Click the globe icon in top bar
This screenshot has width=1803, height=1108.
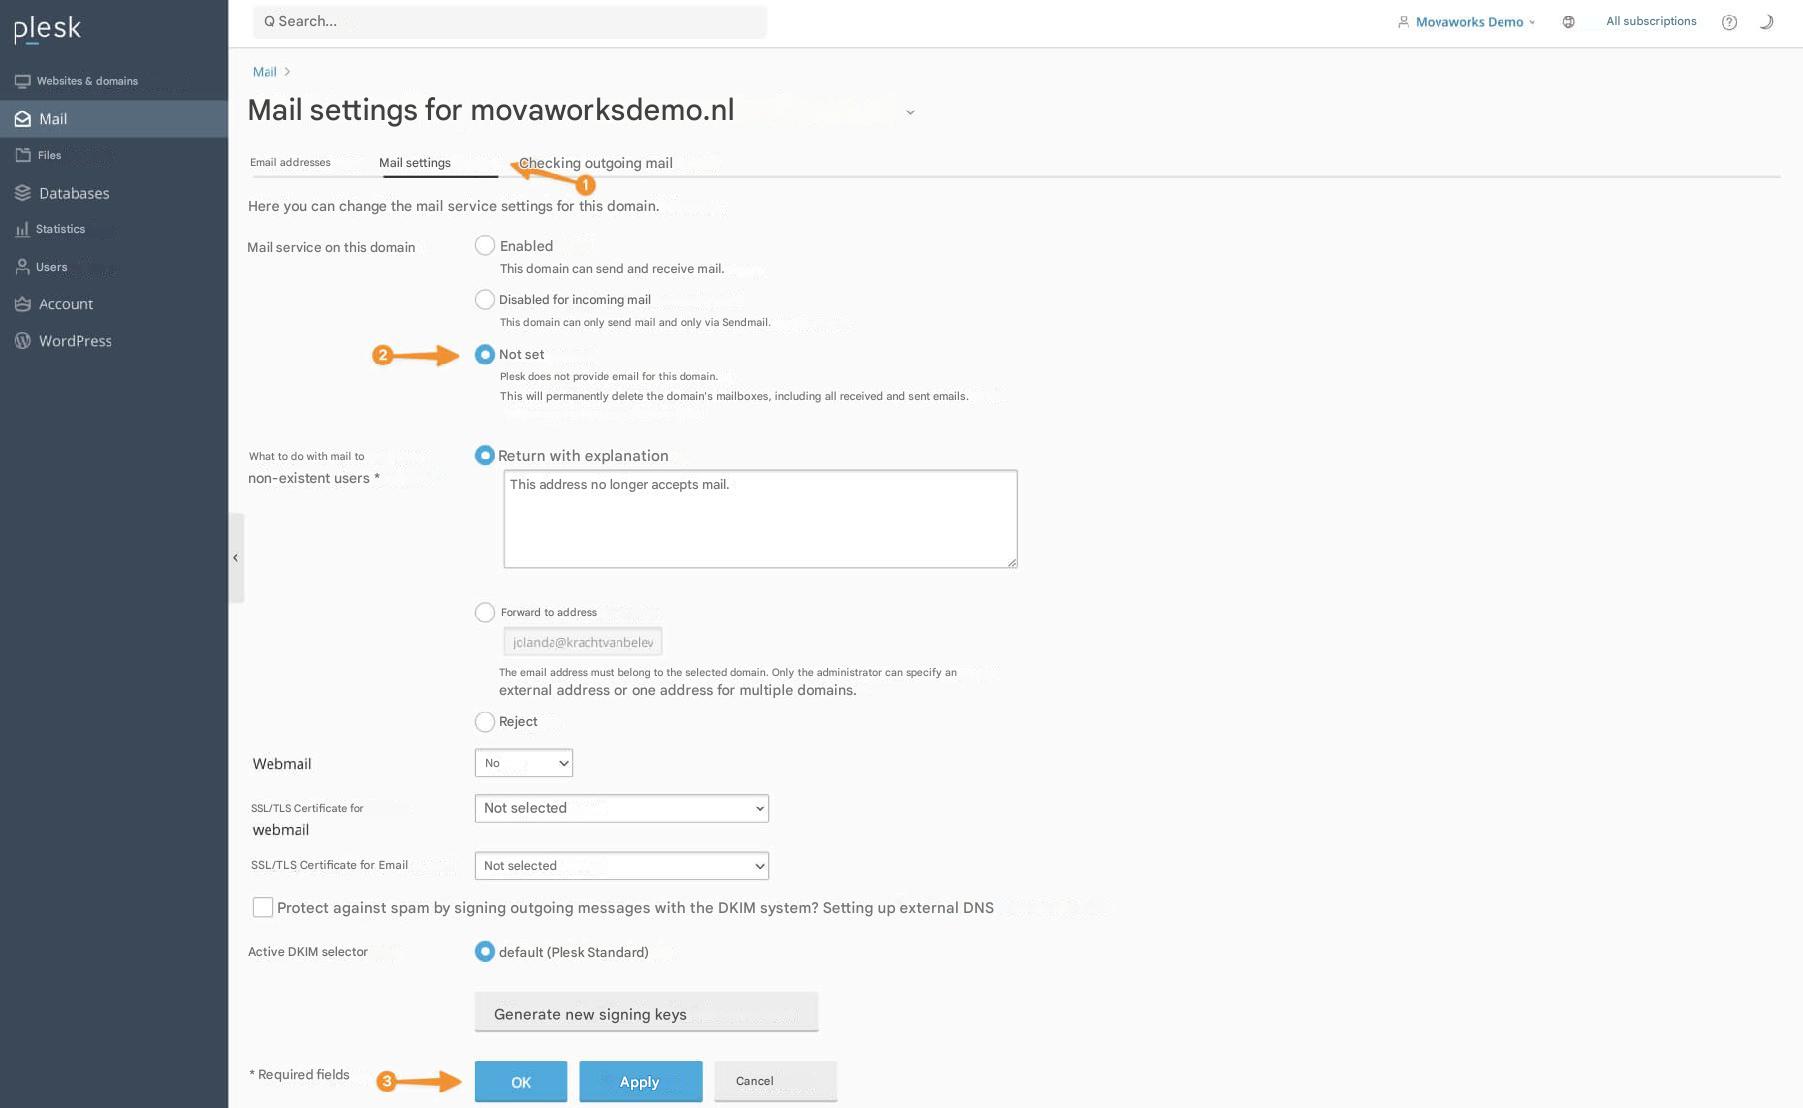[1568, 22]
